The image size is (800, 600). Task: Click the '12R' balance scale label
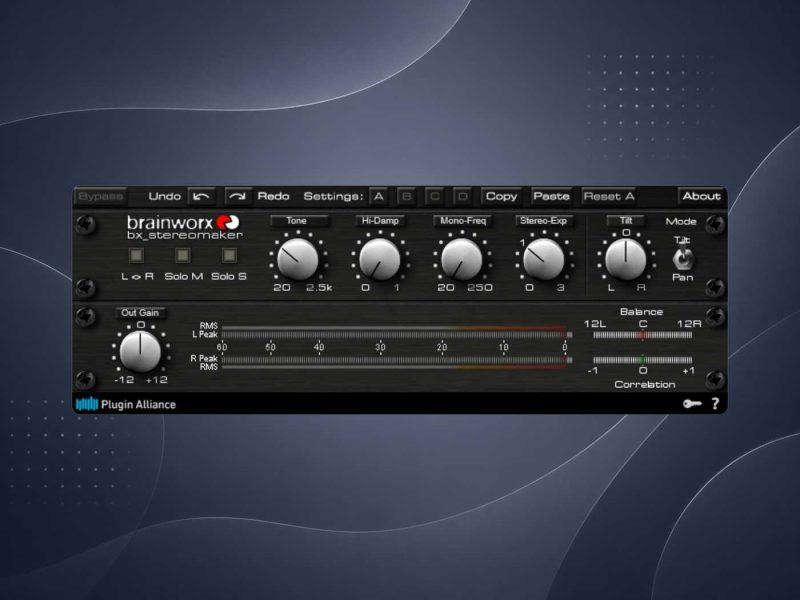[x=689, y=323]
